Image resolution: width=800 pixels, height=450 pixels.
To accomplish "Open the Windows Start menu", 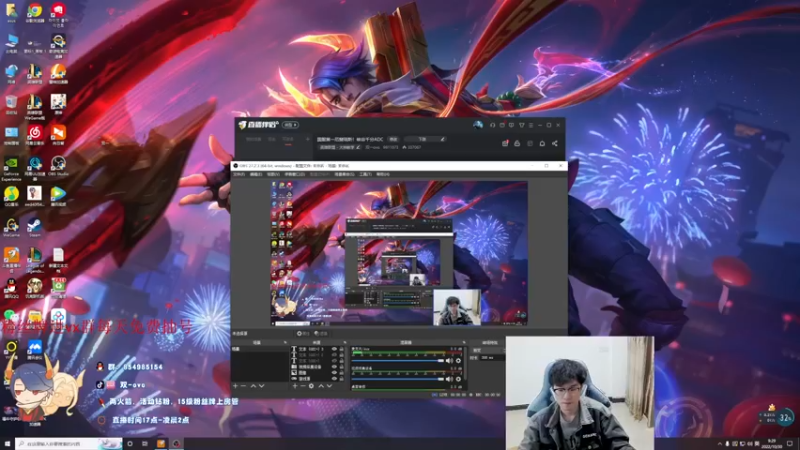I will [7, 444].
